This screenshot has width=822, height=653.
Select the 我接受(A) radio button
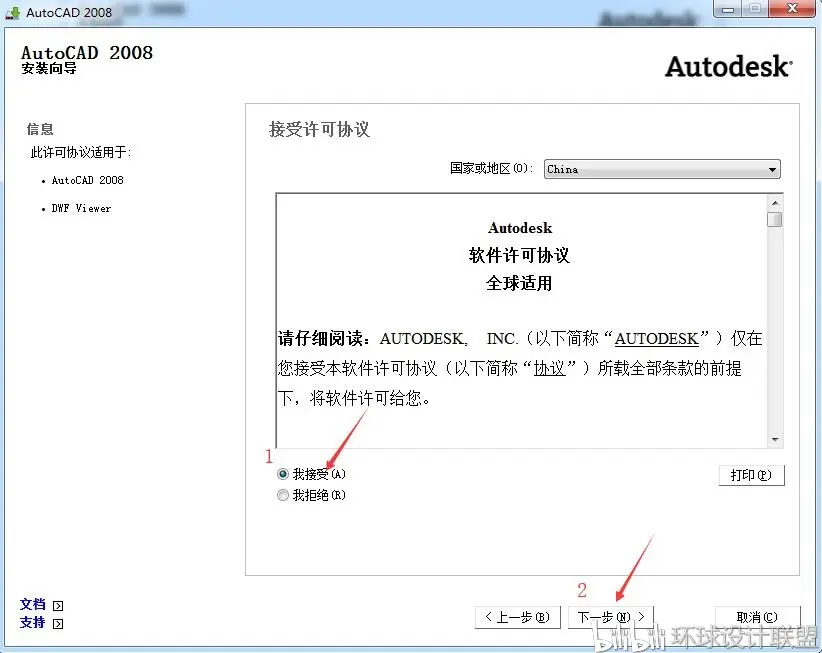pyautogui.click(x=283, y=474)
